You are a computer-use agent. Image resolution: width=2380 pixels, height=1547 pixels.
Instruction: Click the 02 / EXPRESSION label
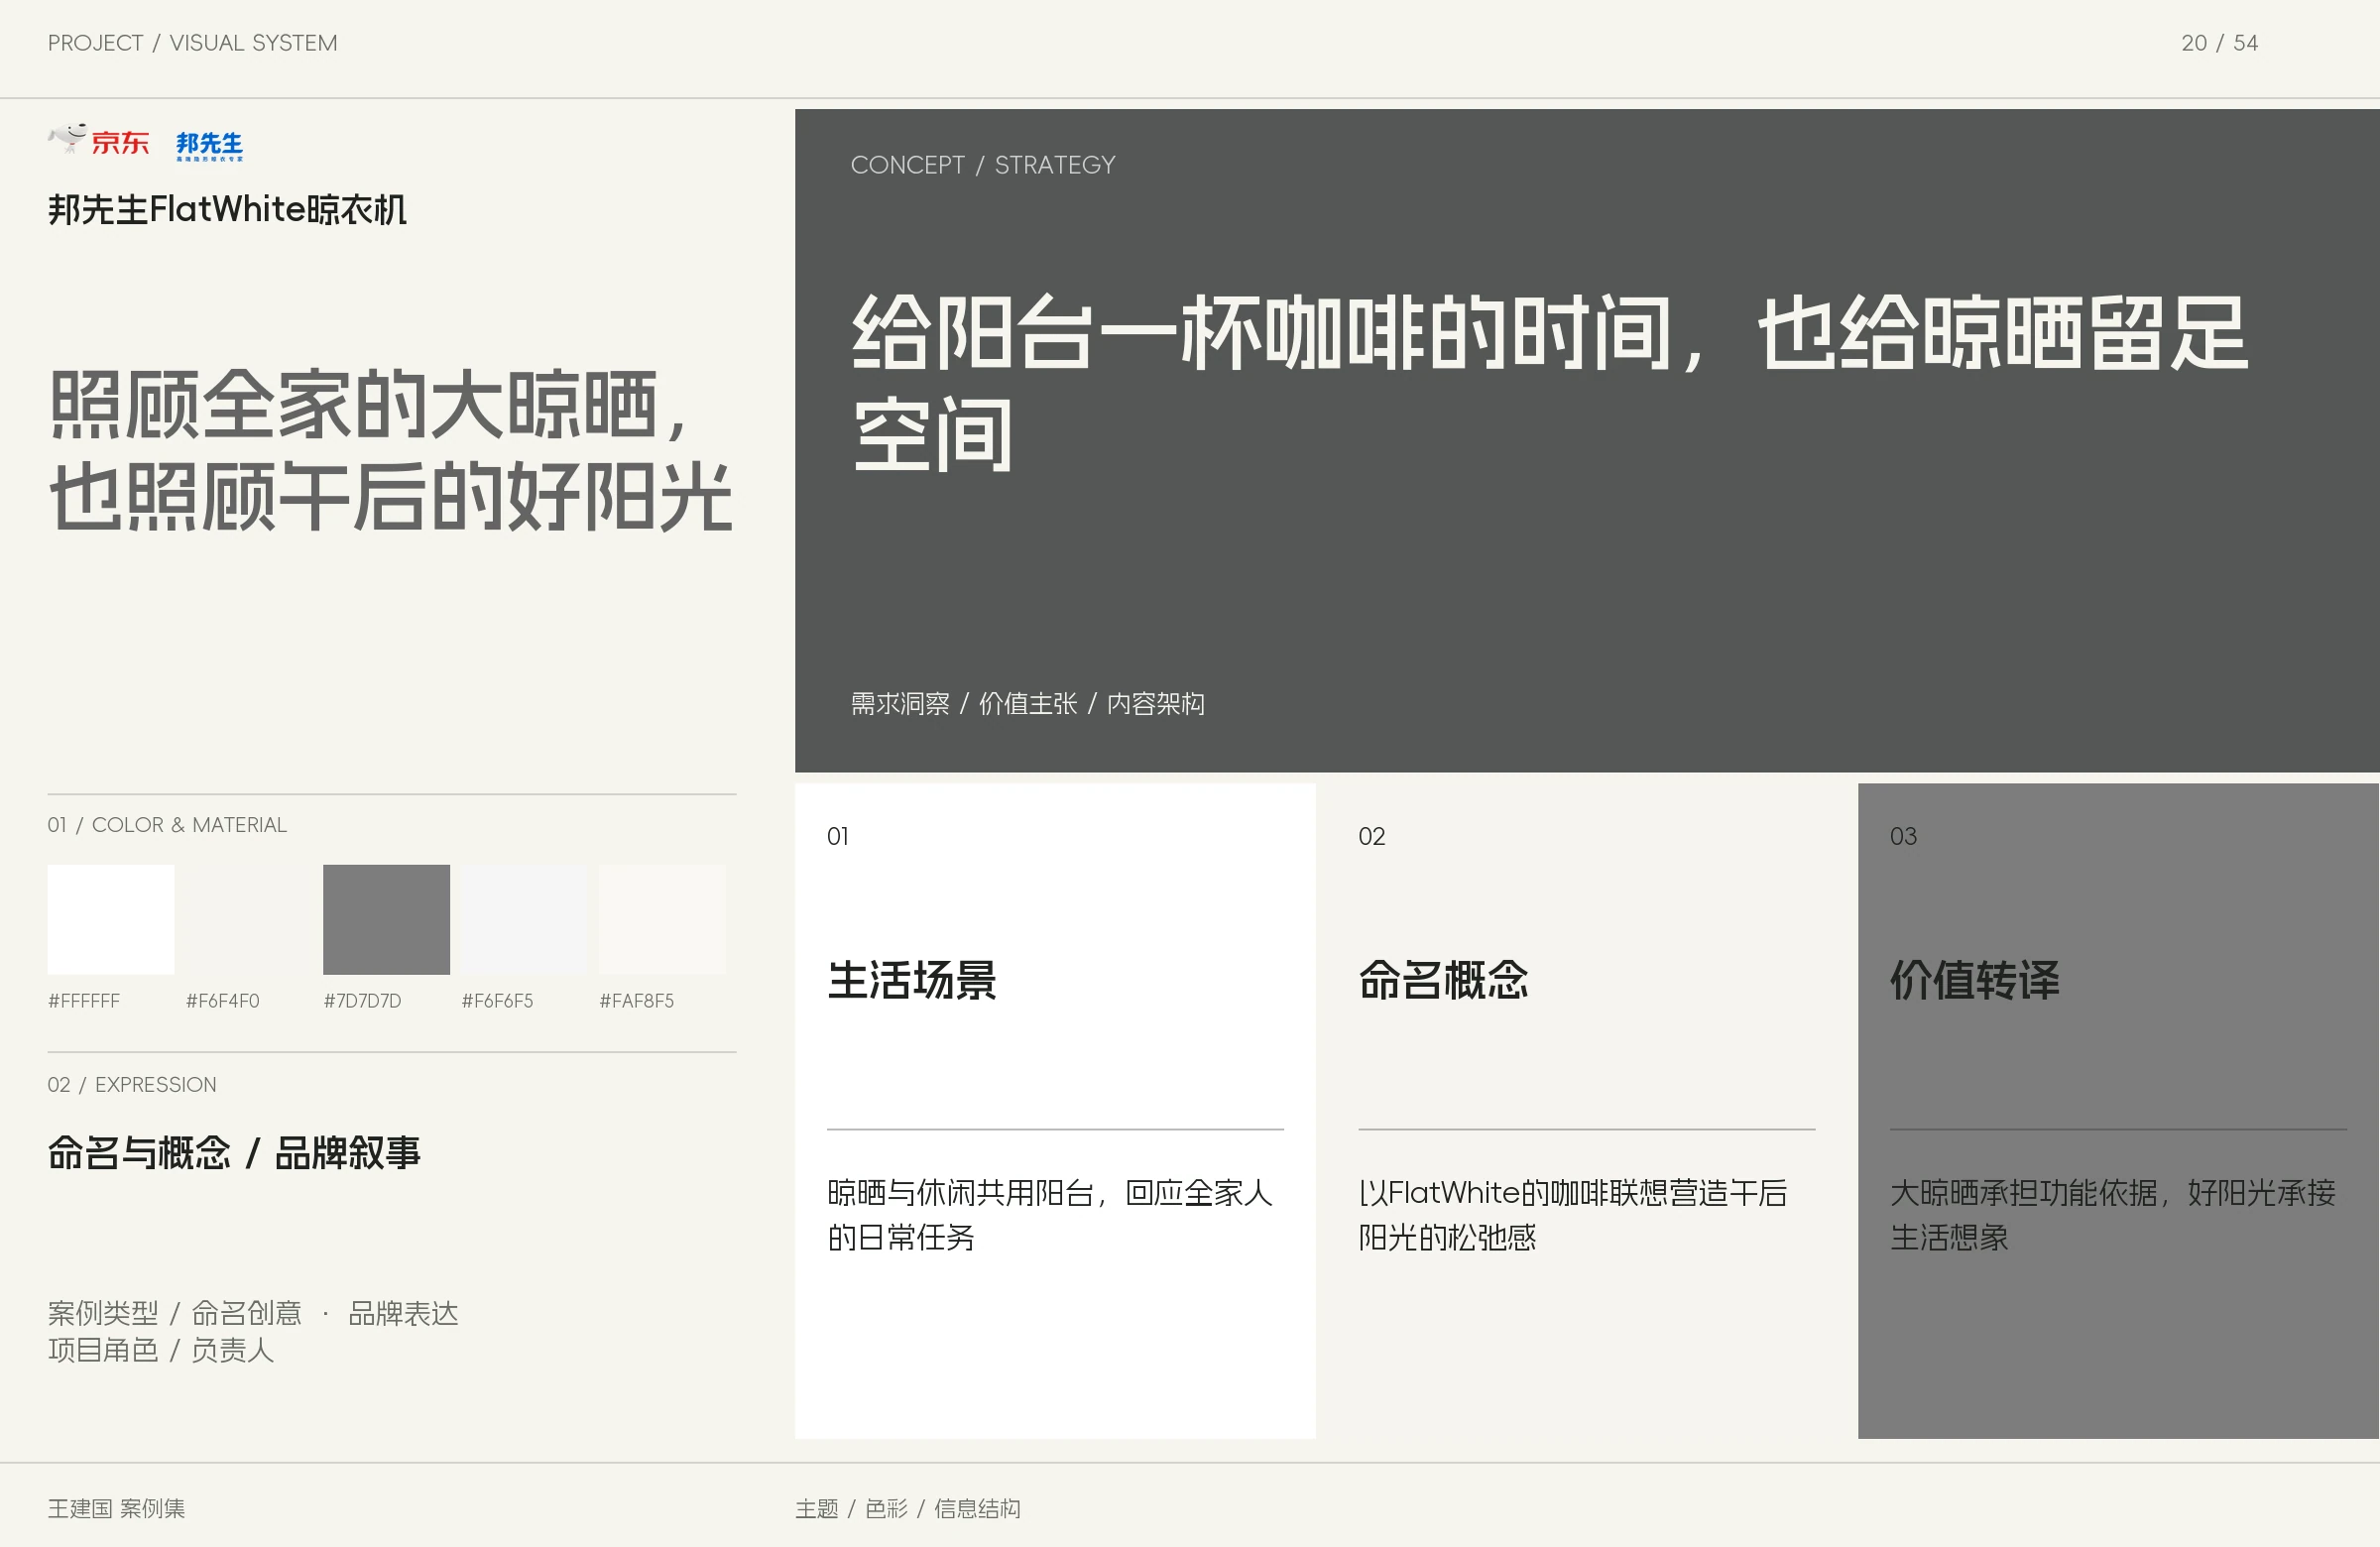click(x=132, y=1085)
